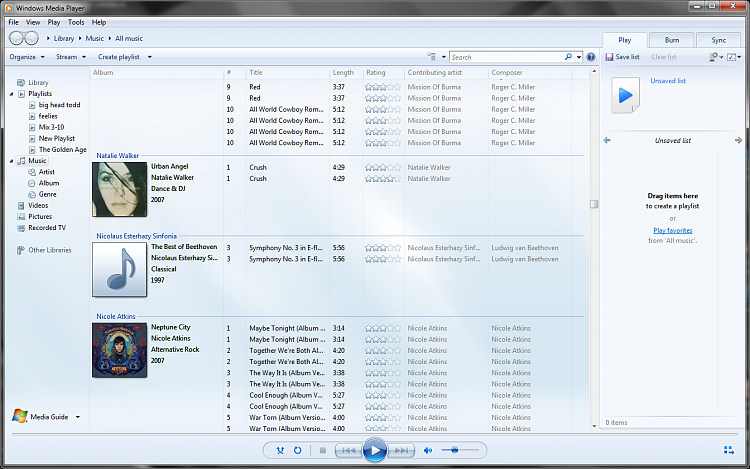Go to the next list arrow
Image resolution: width=750 pixels, height=469 pixels.
click(738, 140)
